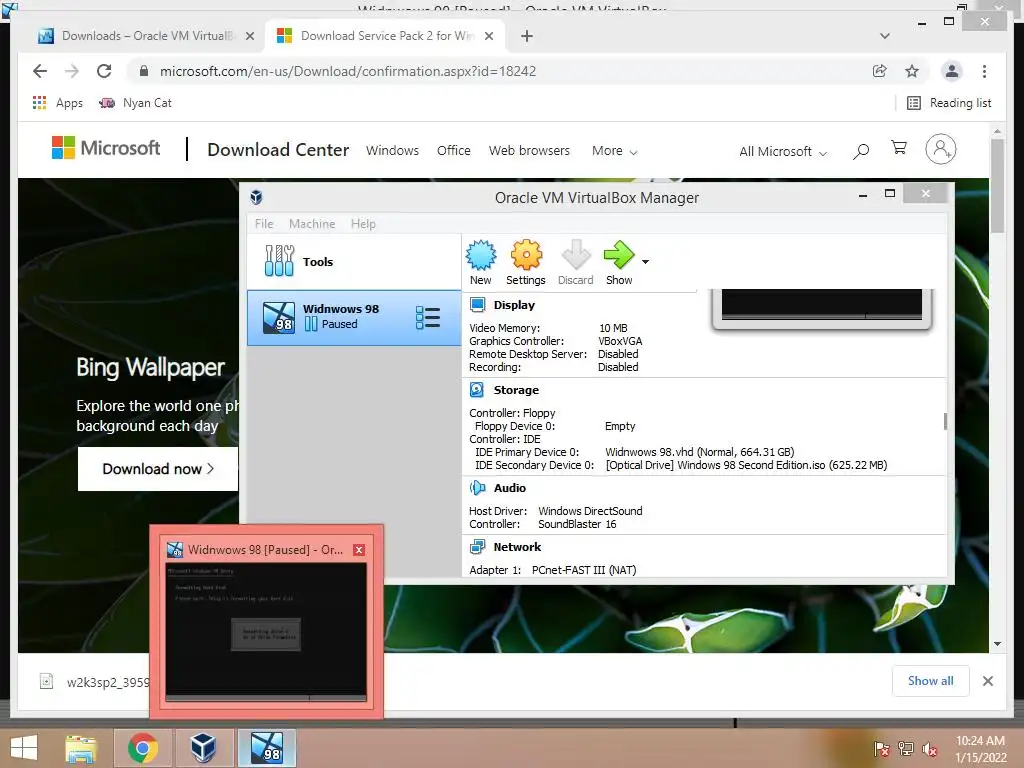Close the Widnwows 98 preview popup
The width and height of the screenshot is (1024, 768).
pyautogui.click(x=359, y=550)
